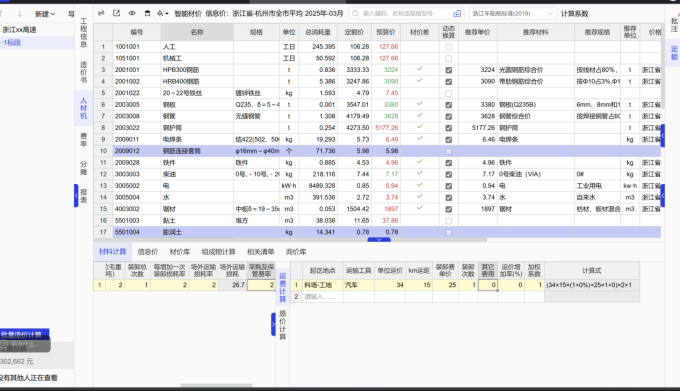Open the 定额 panel on right edge
The height and width of the screenshot is (391, 680).
[674, 52]
